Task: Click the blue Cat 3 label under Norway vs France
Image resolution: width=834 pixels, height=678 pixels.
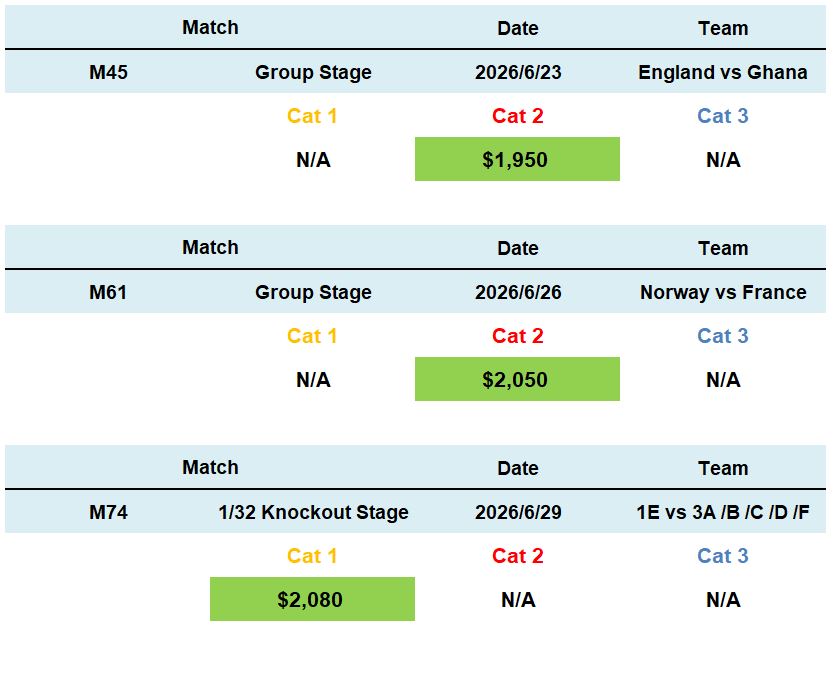Action: coord(722,336)
